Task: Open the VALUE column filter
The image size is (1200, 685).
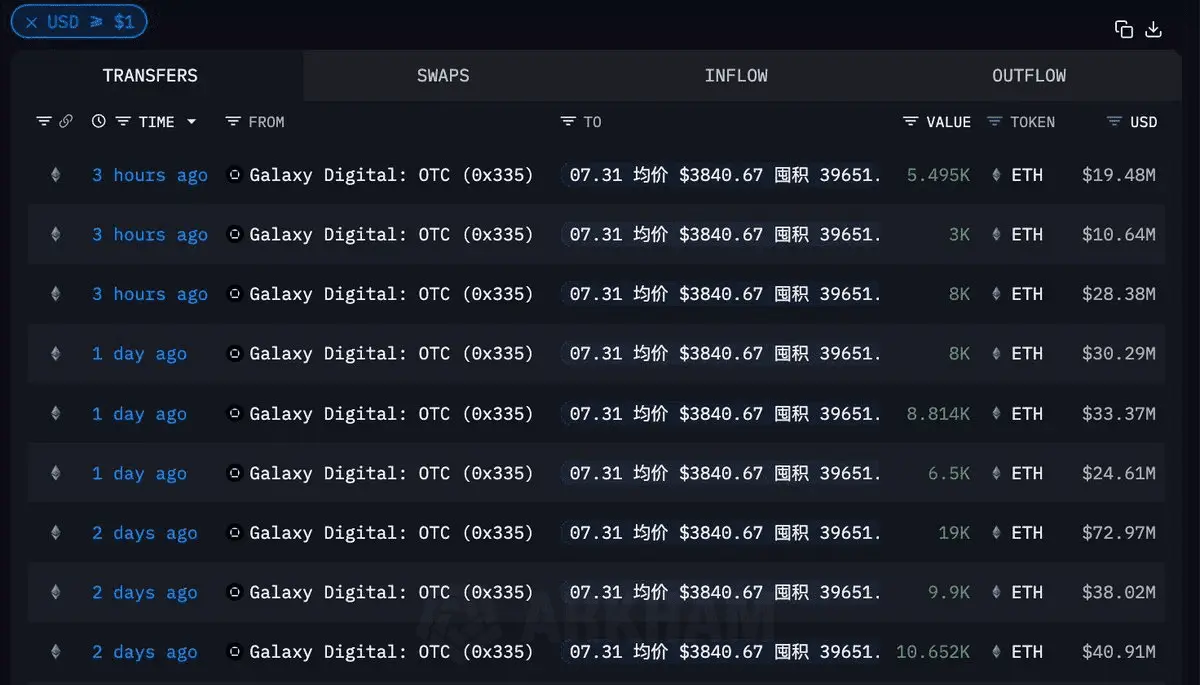Action: [910, 122]
